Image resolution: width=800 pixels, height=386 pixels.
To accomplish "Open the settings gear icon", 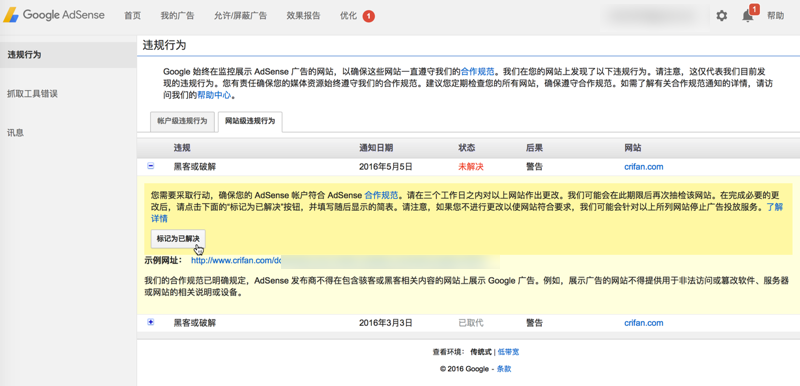I will click(x=721, y=16).
